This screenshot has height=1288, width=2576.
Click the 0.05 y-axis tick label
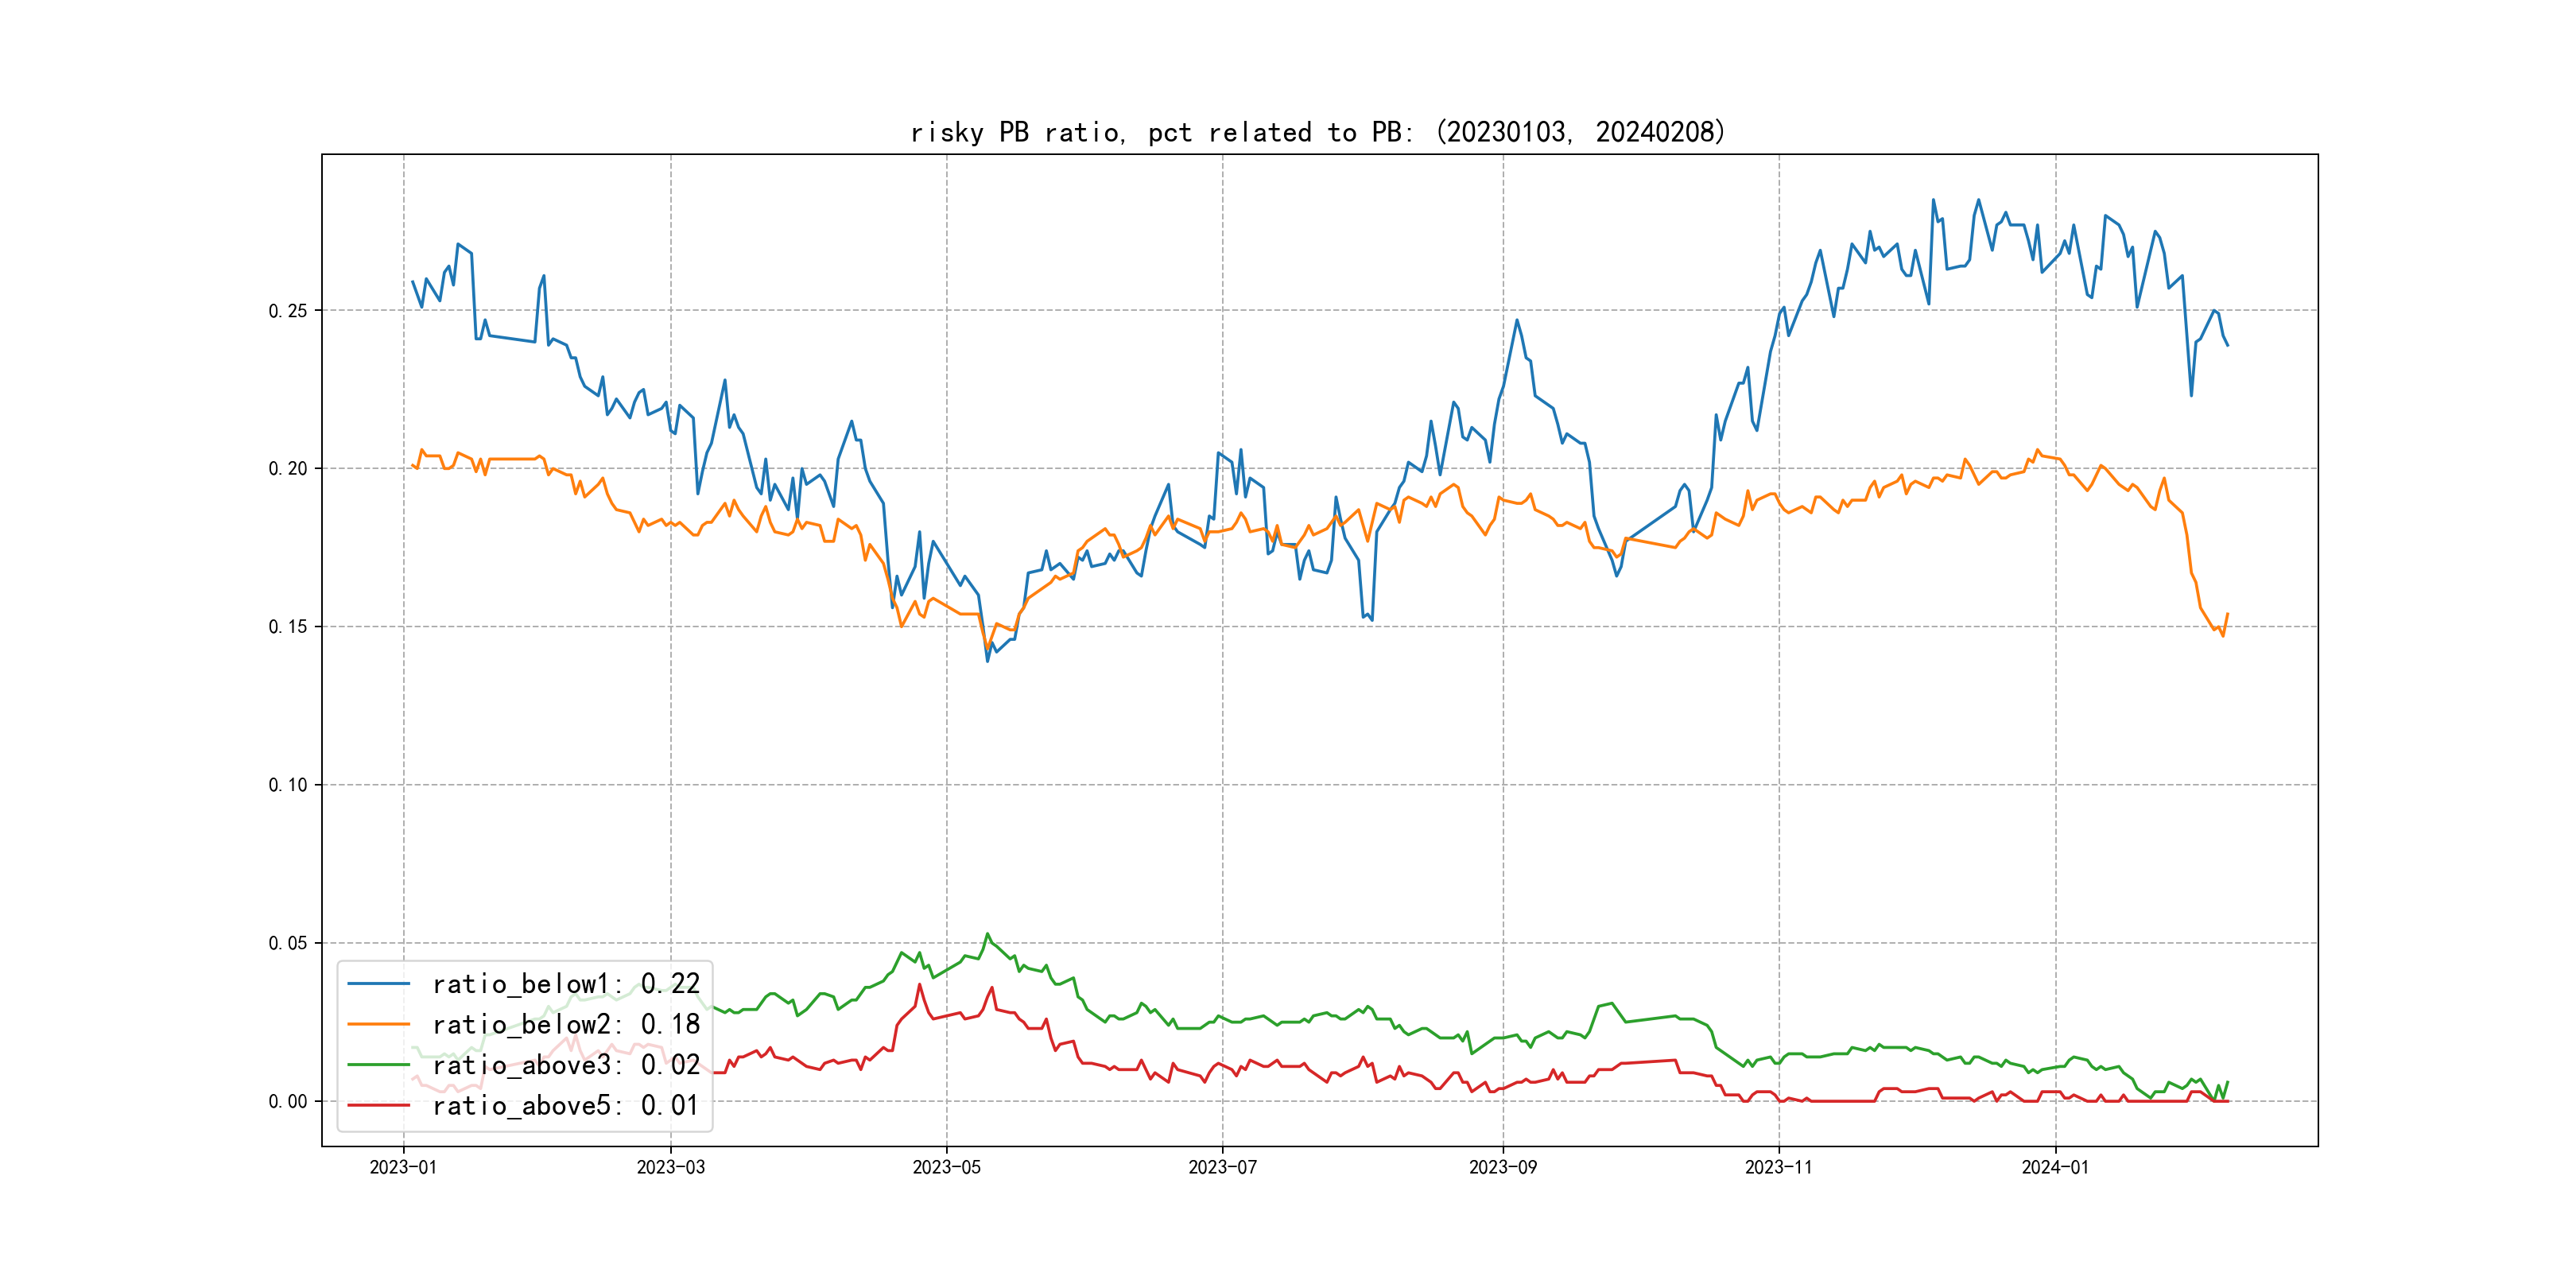(x=288, y=943)
